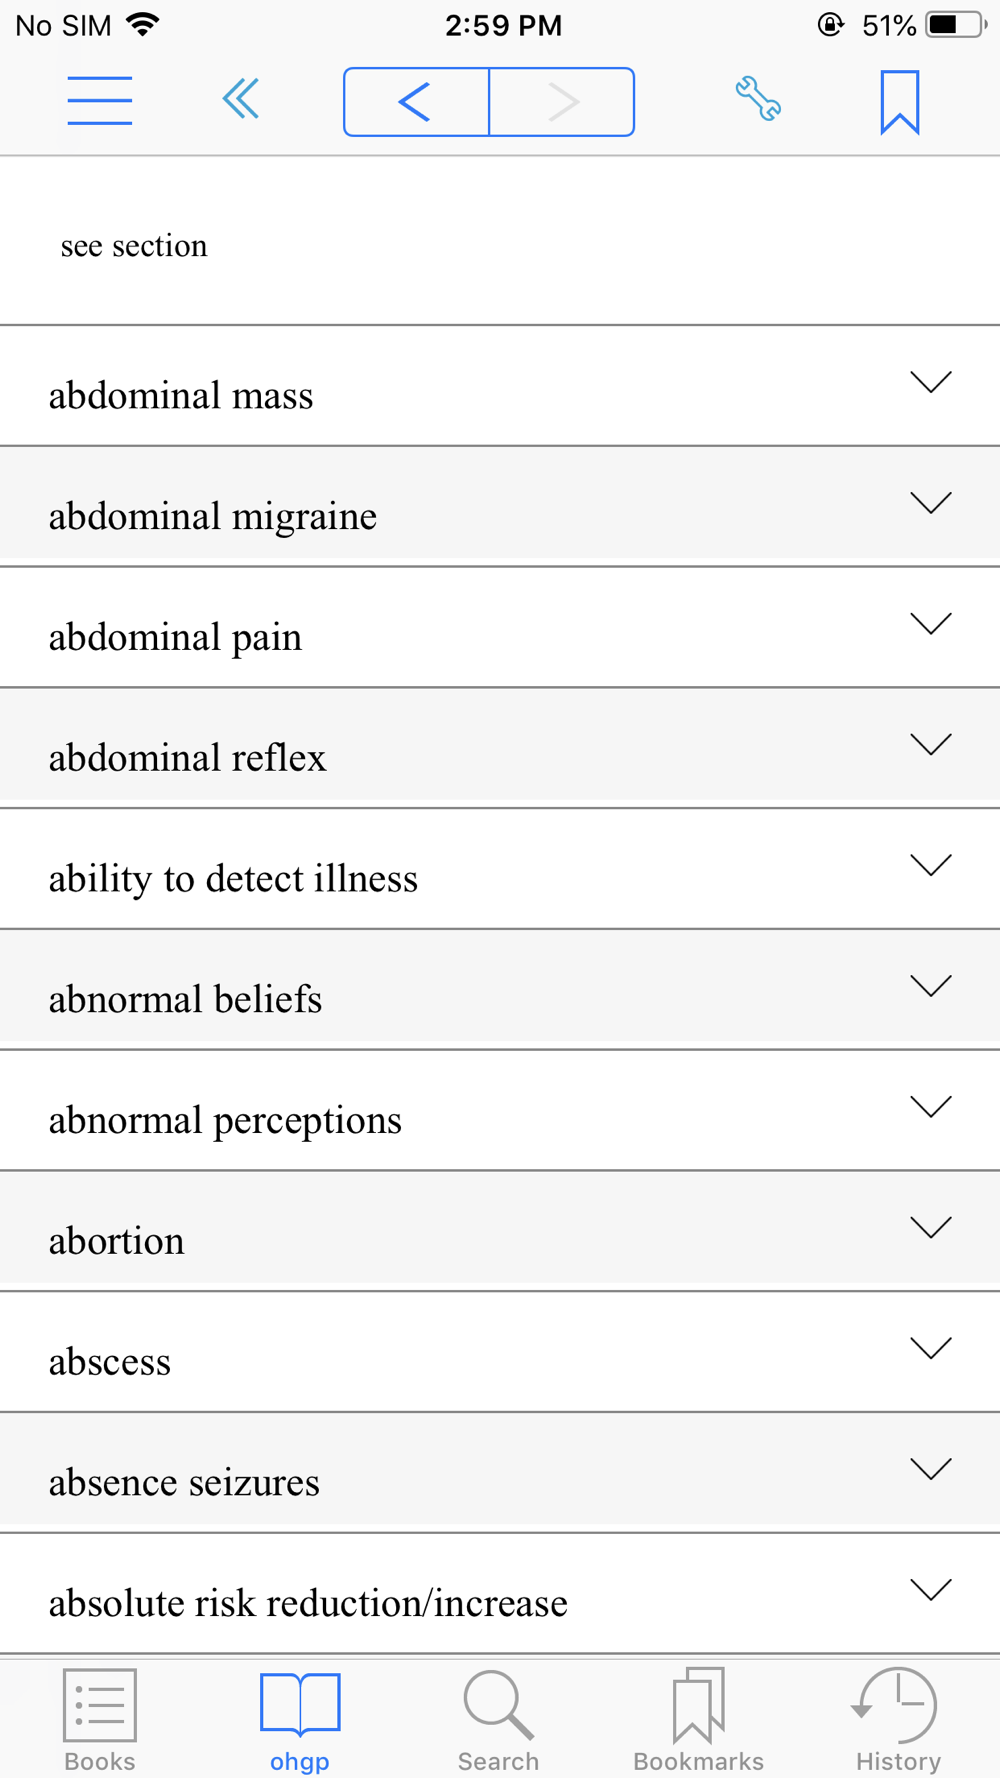
Task: Select the abnormal beliefs index entry
Action: point(500,990)
